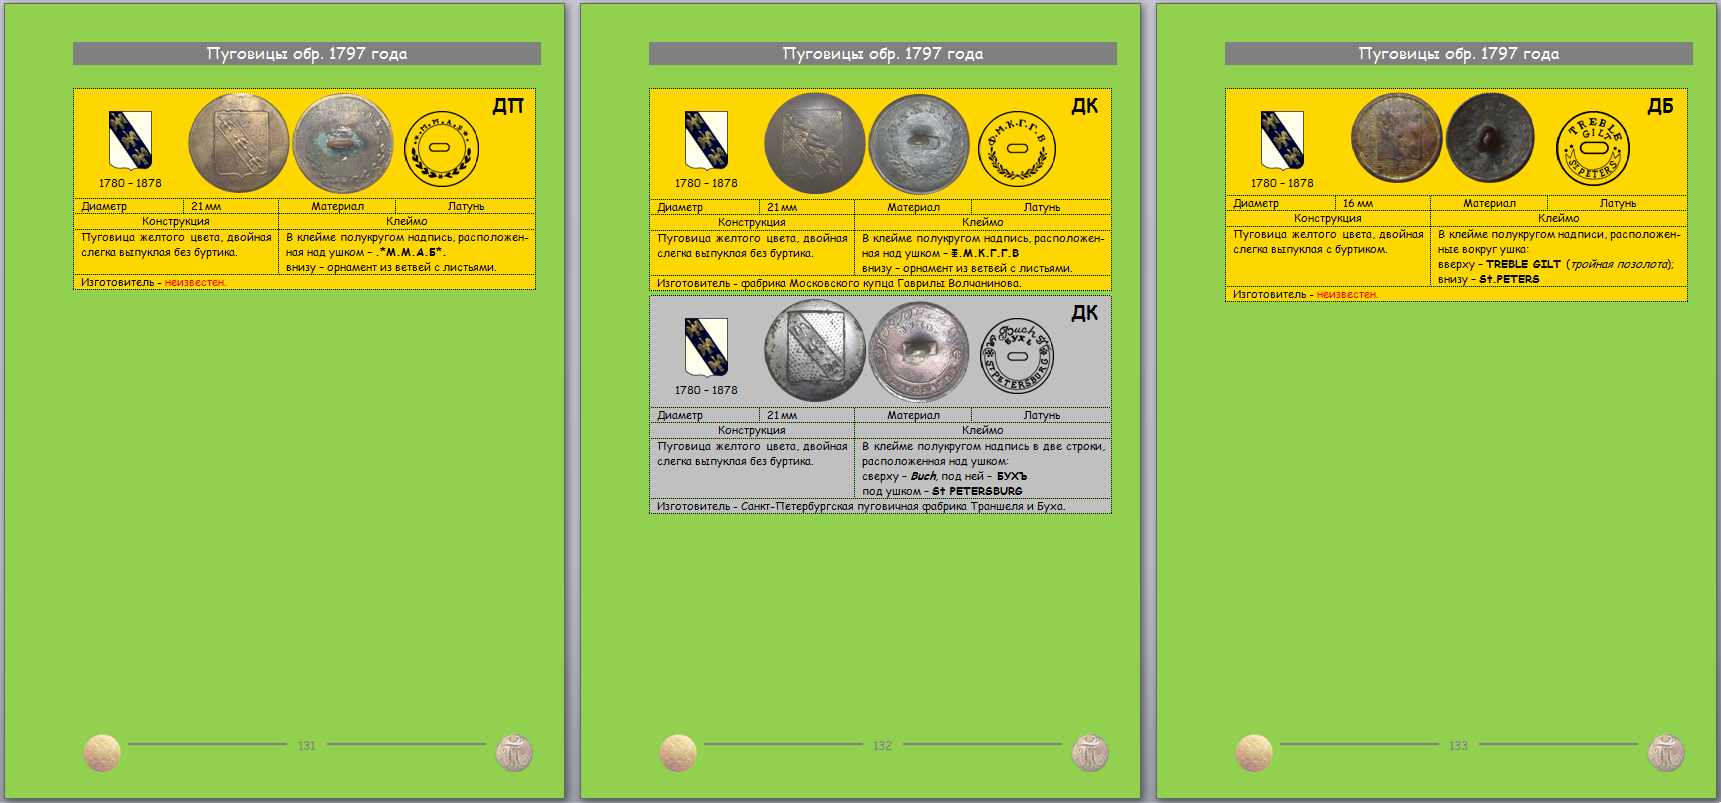The image size is (1721, 803).
Task: Click the М.М.А.Б stamp drawing on page 131
Action: click(441, 149)
